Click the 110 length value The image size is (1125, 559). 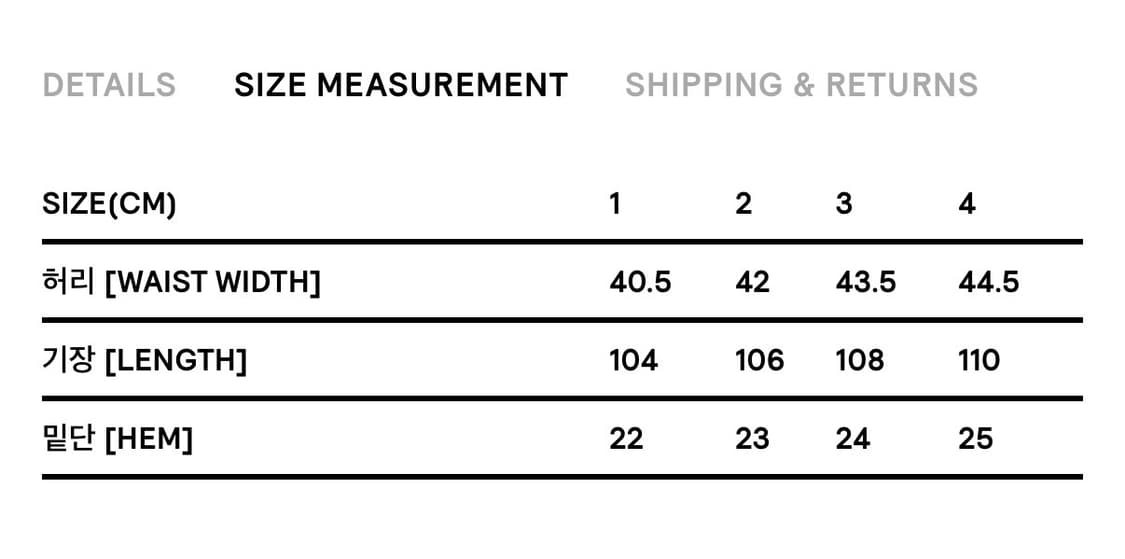979,360
